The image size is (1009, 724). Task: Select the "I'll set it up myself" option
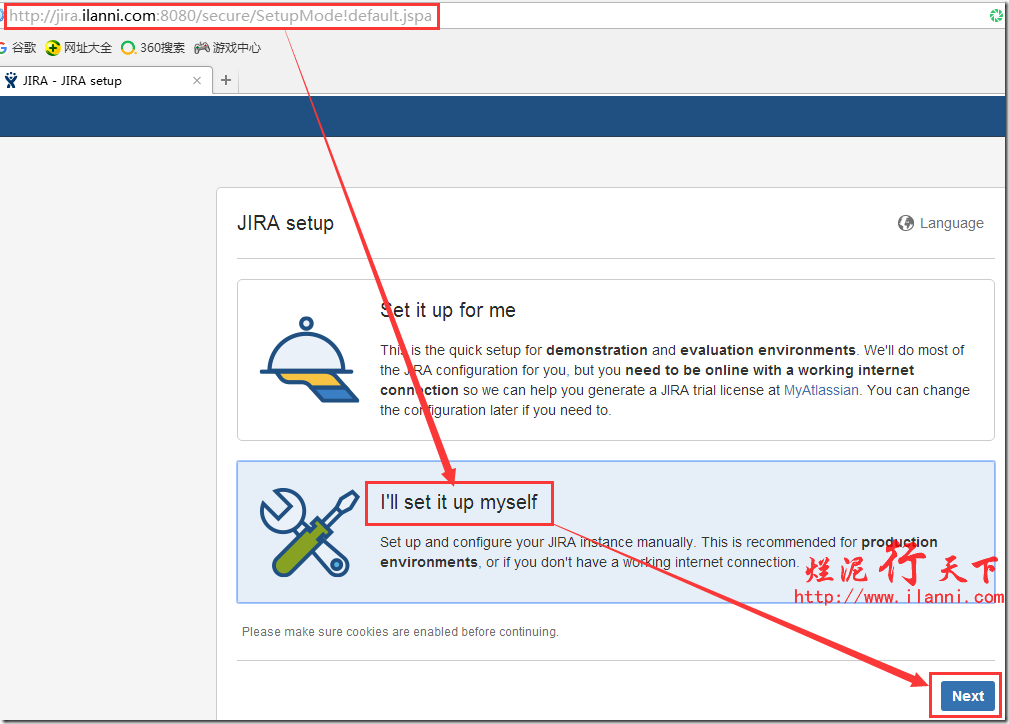tap(616, 532)
